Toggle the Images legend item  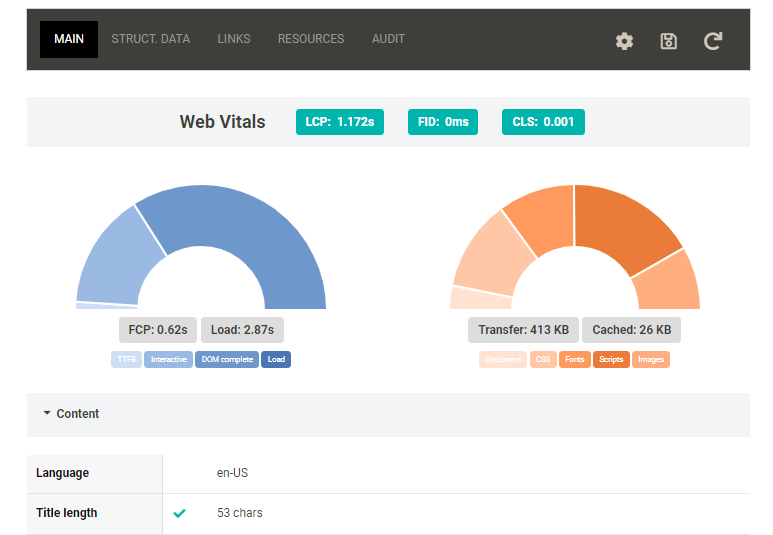click(651, 359)
